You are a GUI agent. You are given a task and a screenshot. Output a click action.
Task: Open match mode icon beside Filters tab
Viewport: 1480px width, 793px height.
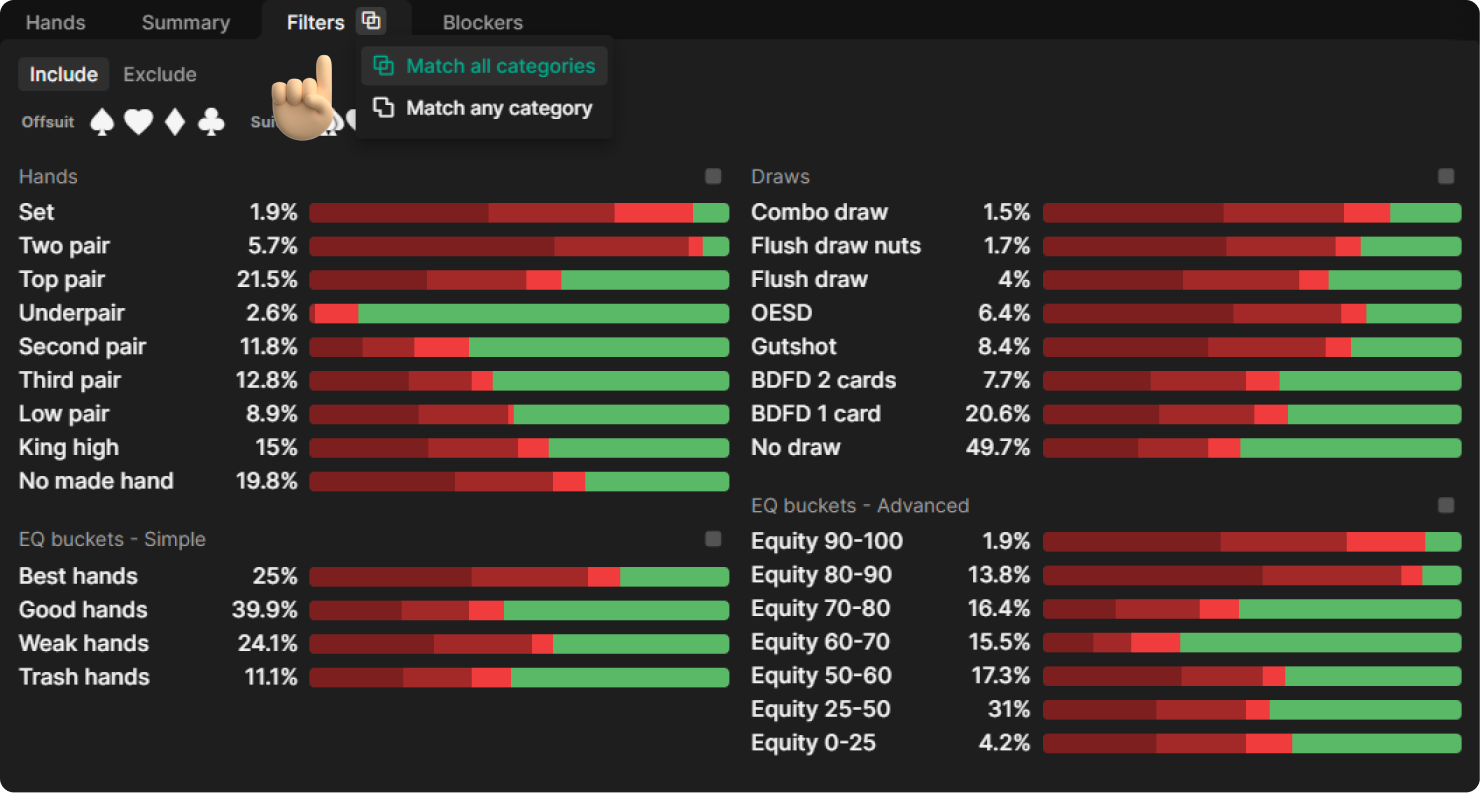click(371, 21)
